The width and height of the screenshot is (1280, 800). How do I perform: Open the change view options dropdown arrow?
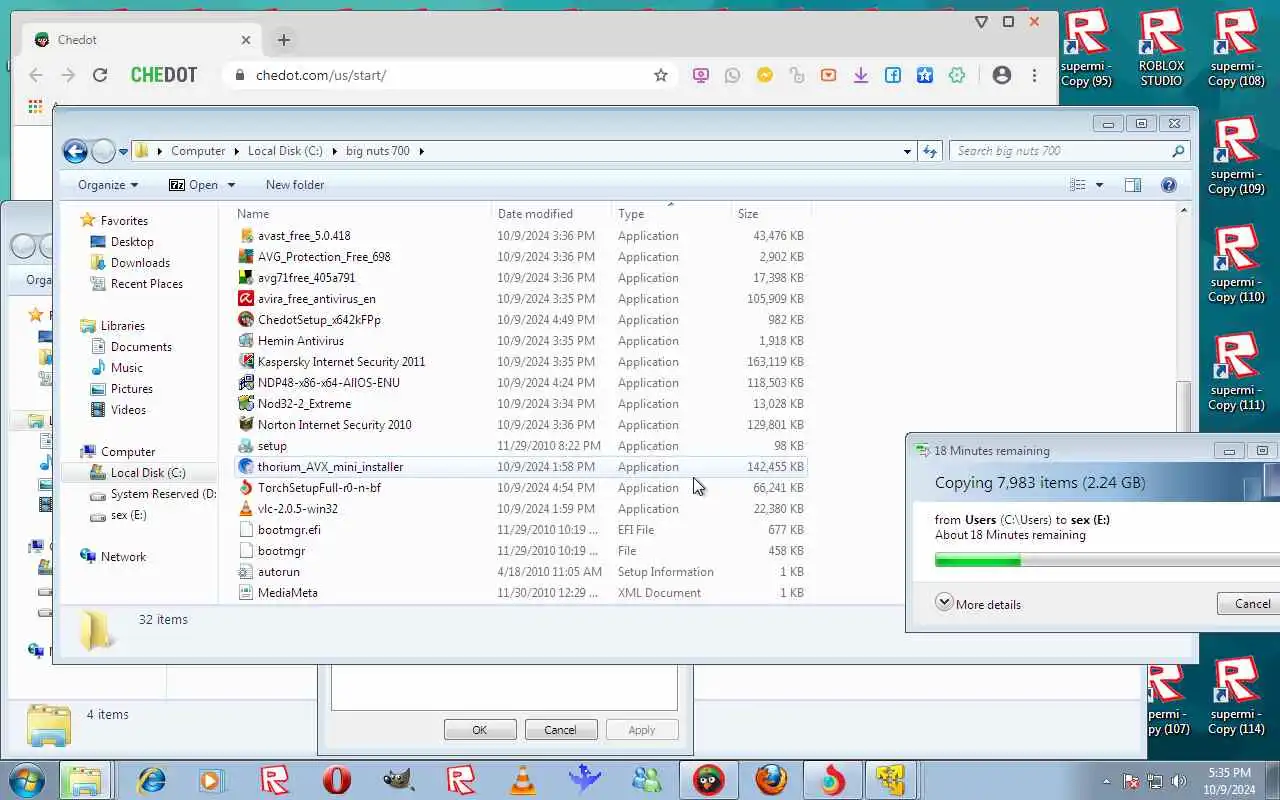1099,185
